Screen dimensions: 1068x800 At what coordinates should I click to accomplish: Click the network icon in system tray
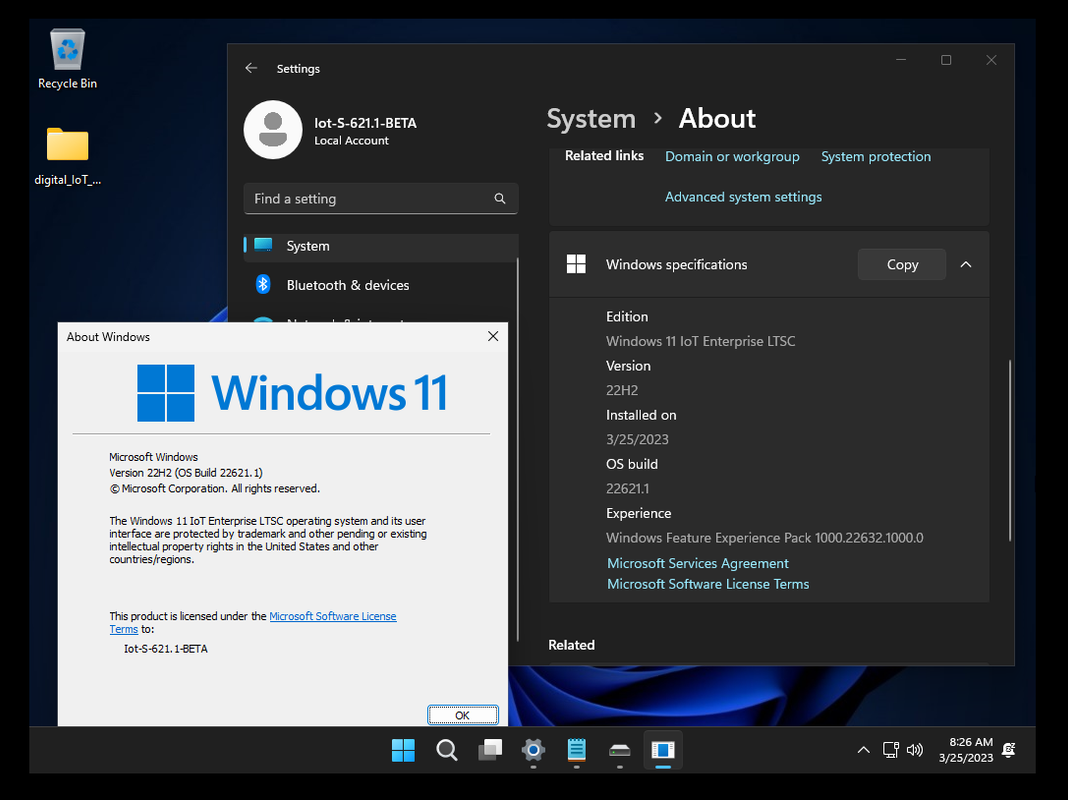(890, 750)
